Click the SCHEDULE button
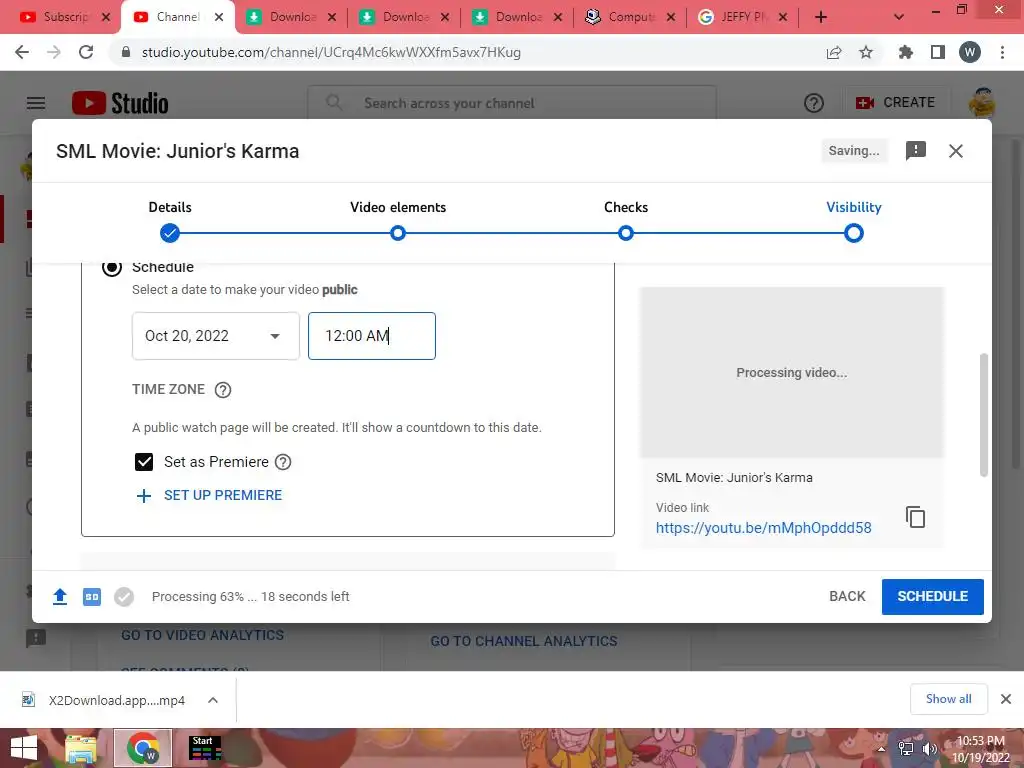The image size is (1024, 768). 932,596
